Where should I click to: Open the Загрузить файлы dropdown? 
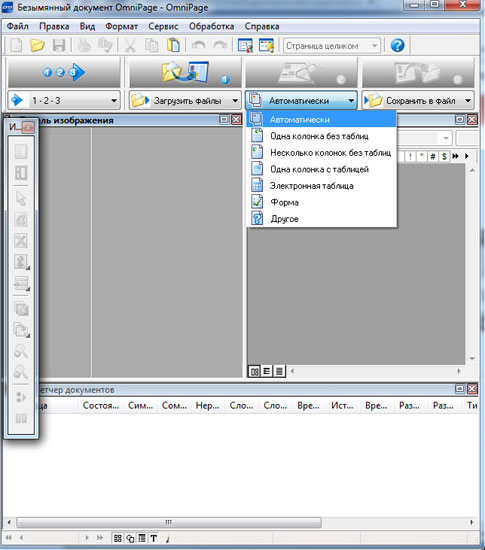(x=235, y=101)
